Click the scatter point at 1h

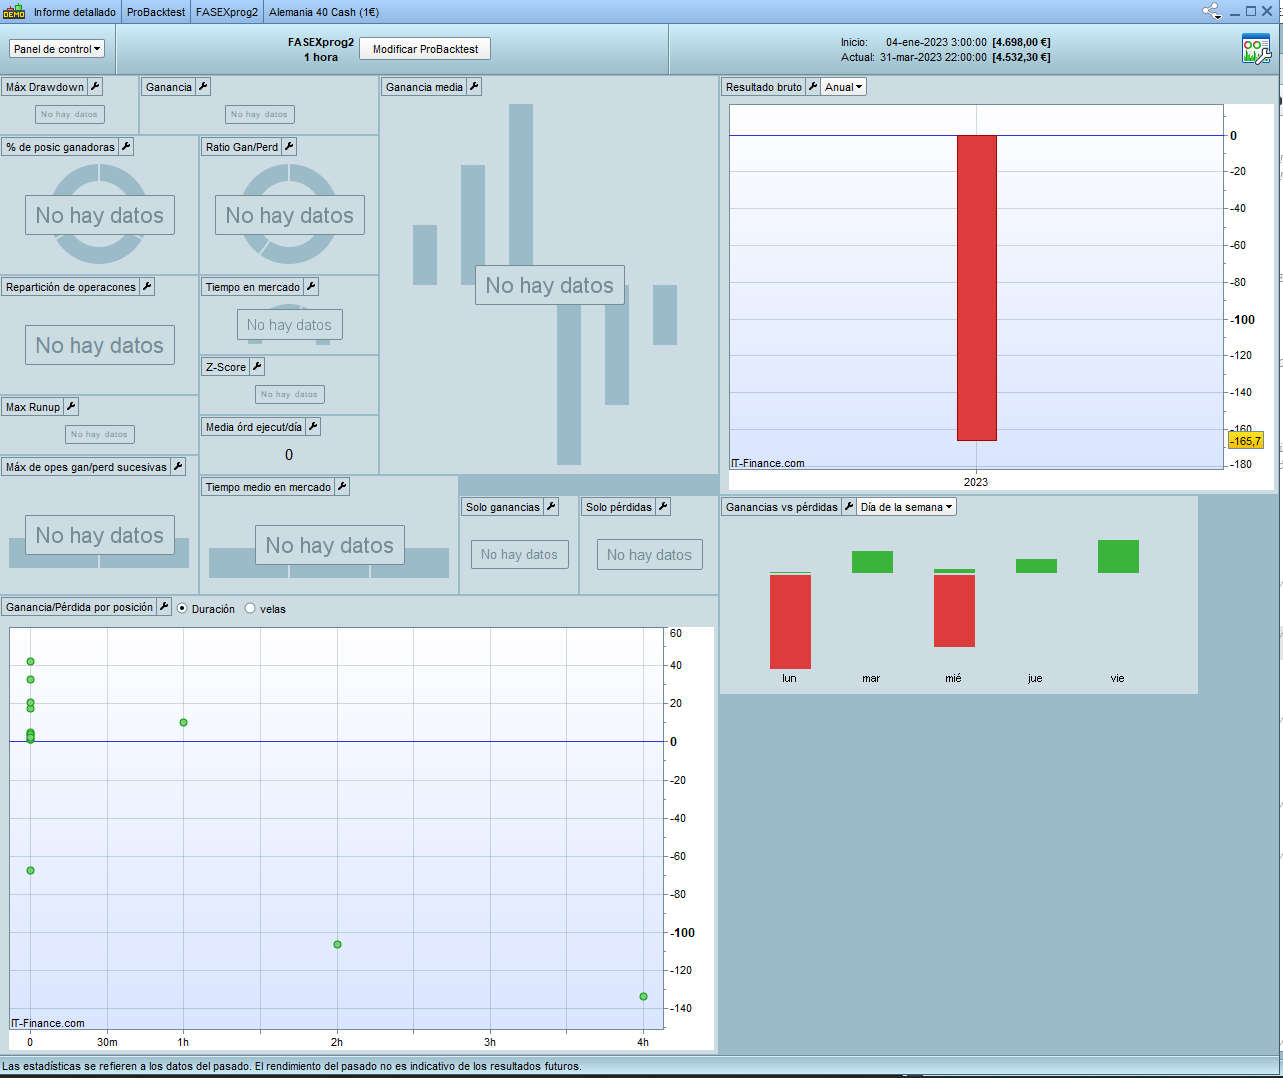coord(183,722)
